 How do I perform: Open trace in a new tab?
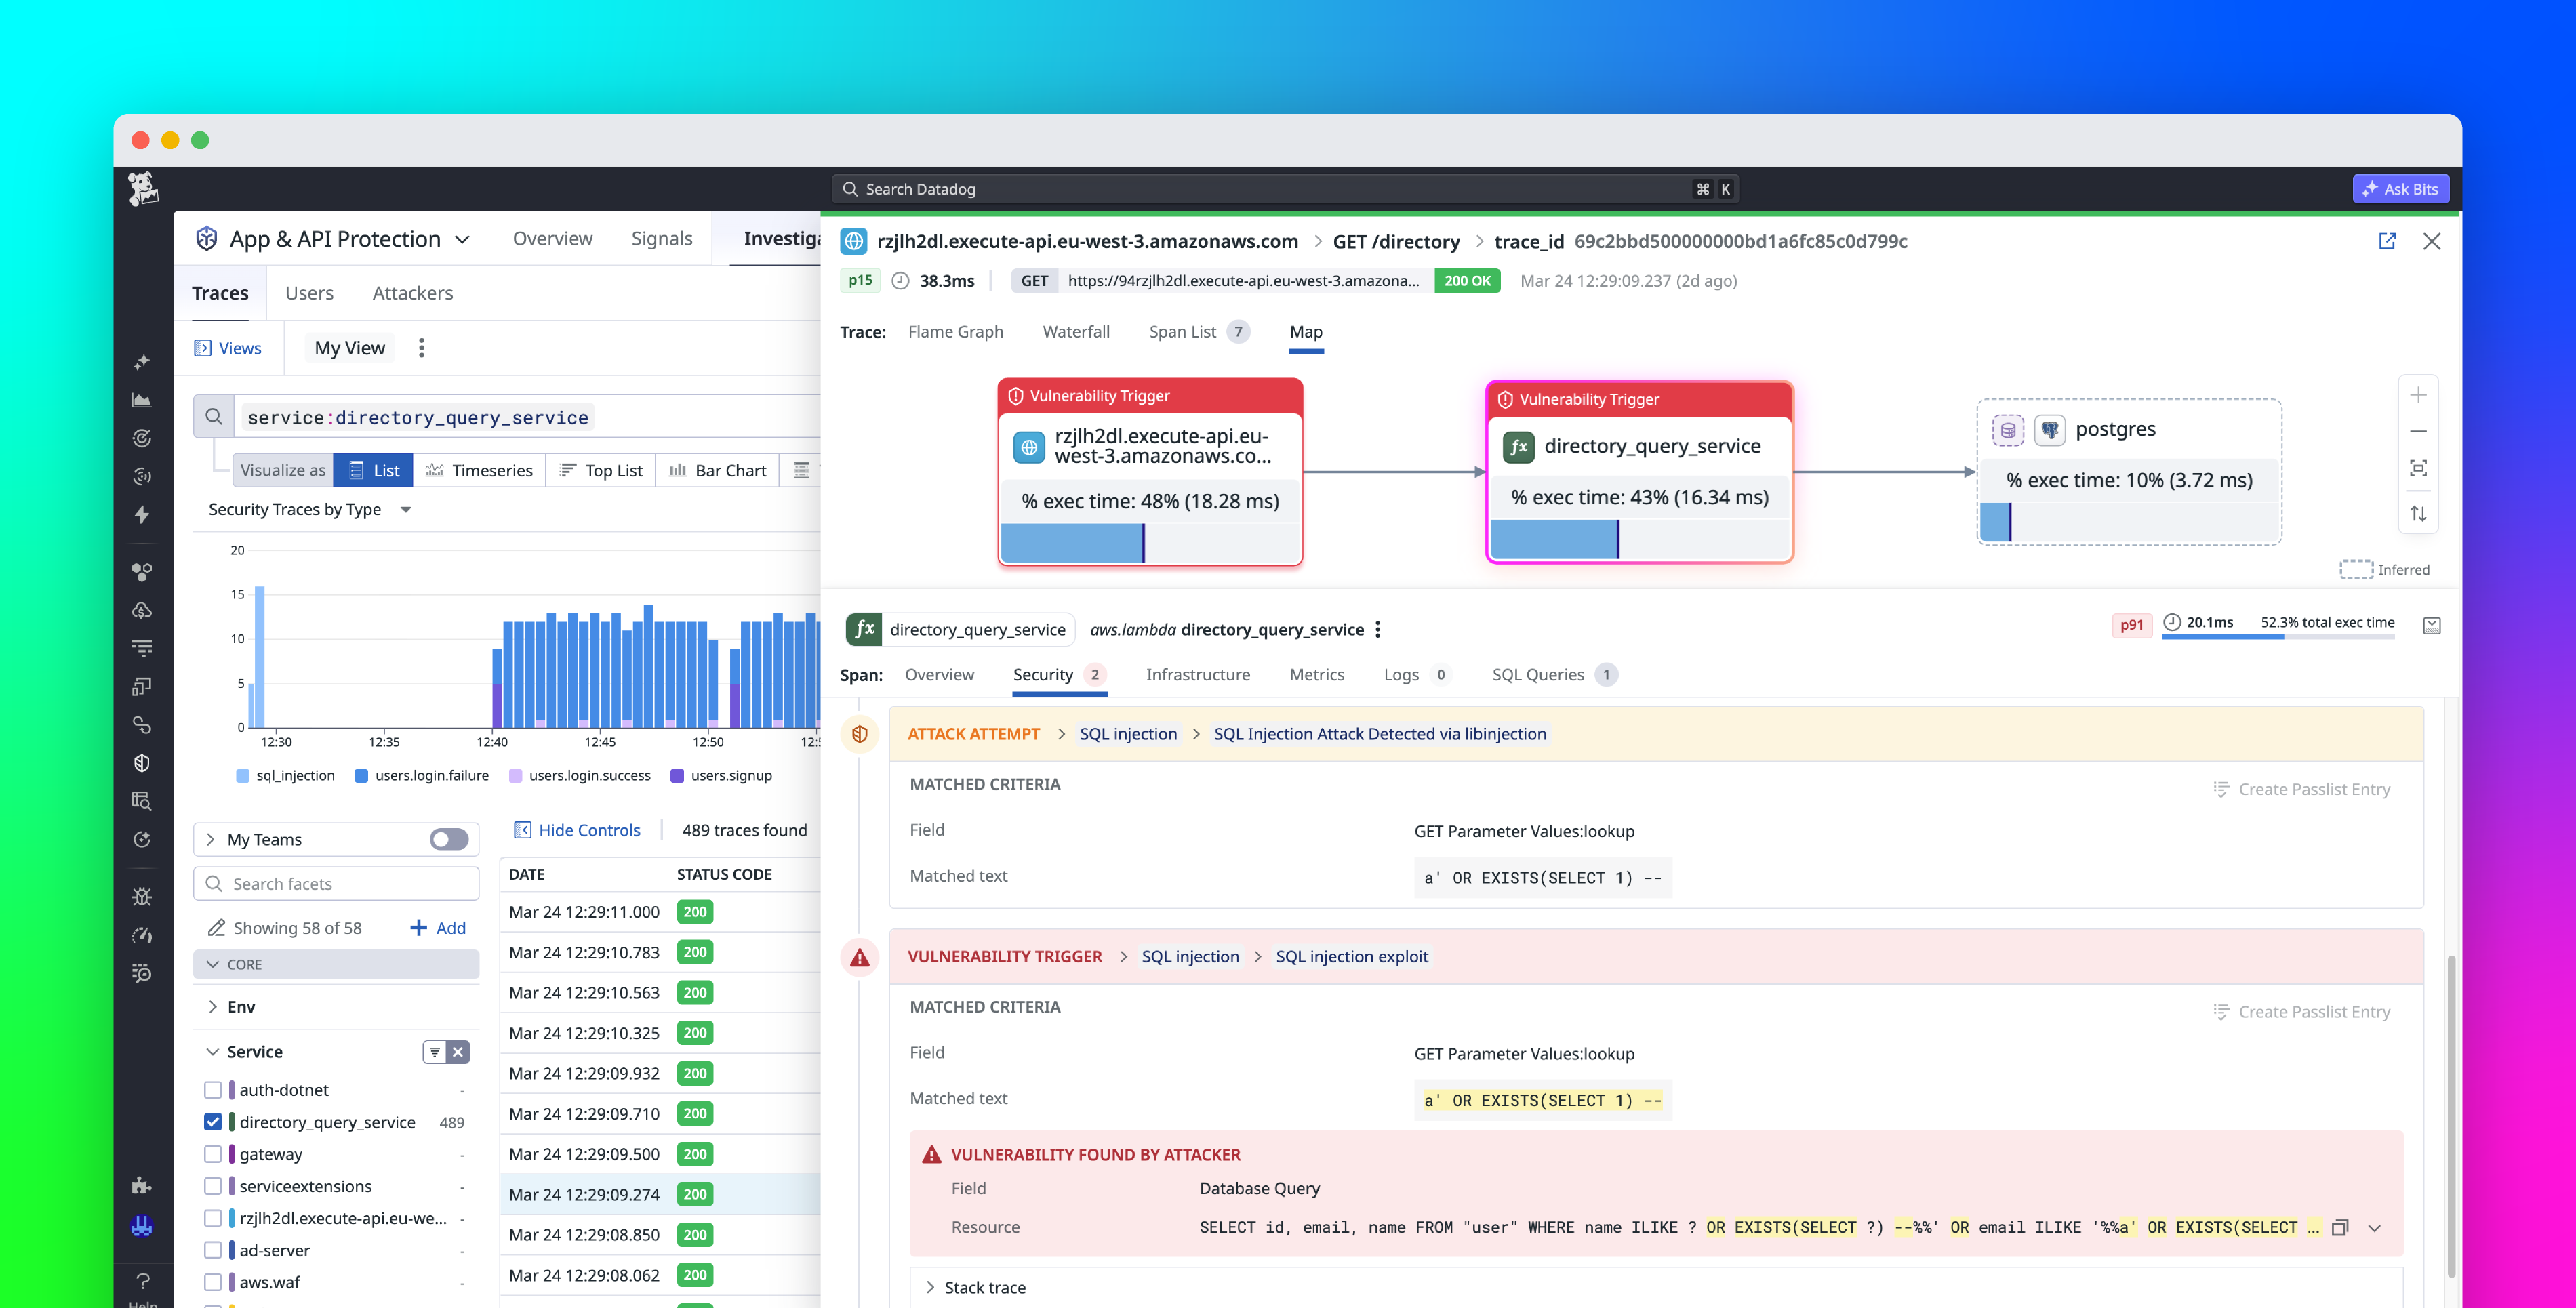(x=2388, y=241)
